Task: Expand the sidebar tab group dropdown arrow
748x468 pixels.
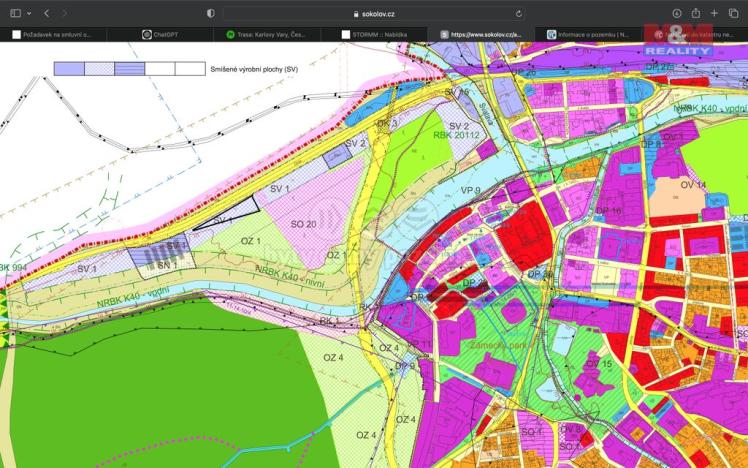Action: point(28,13)
